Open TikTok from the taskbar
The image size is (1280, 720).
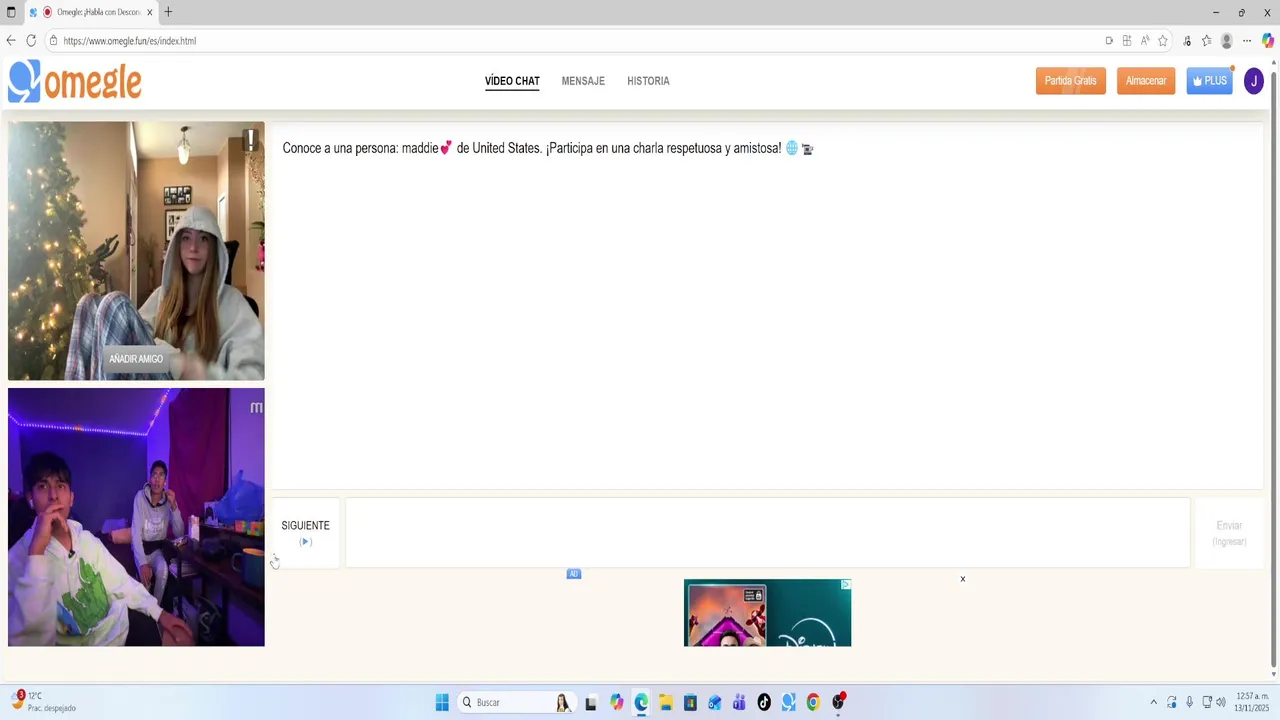pyautogui.click(x=764, y=702)
